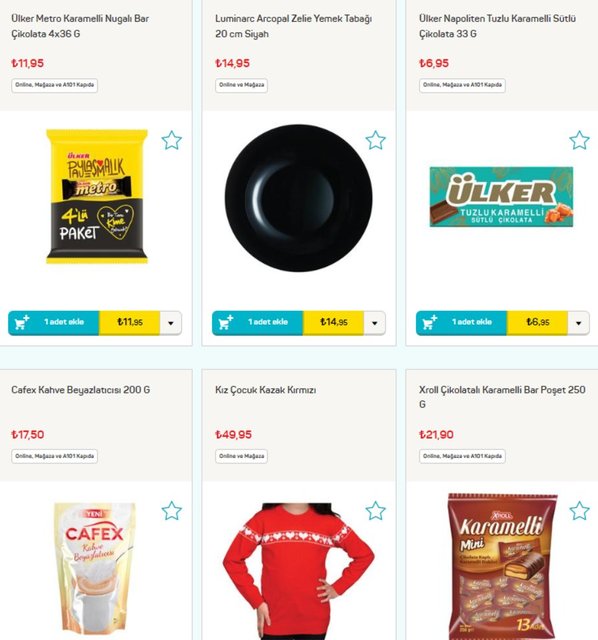Favorite the Ülker Metro bar with star
The width and height of the screenshot is (598, 640).
(171, 140)
